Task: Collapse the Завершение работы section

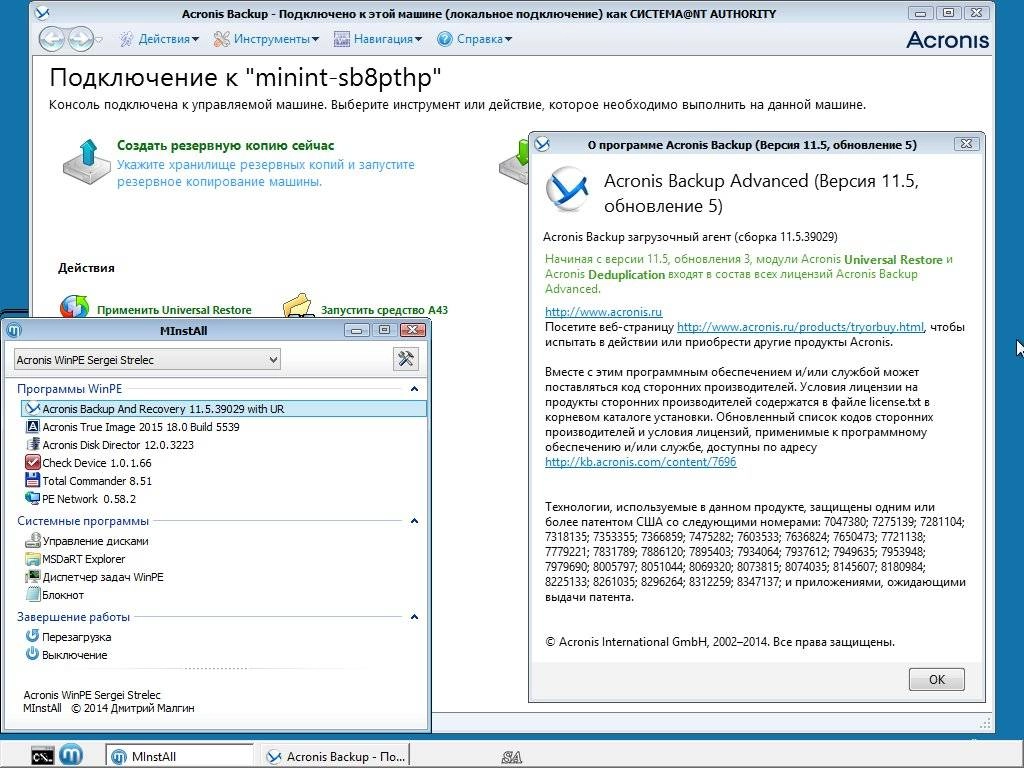Action: click(414, 616)
